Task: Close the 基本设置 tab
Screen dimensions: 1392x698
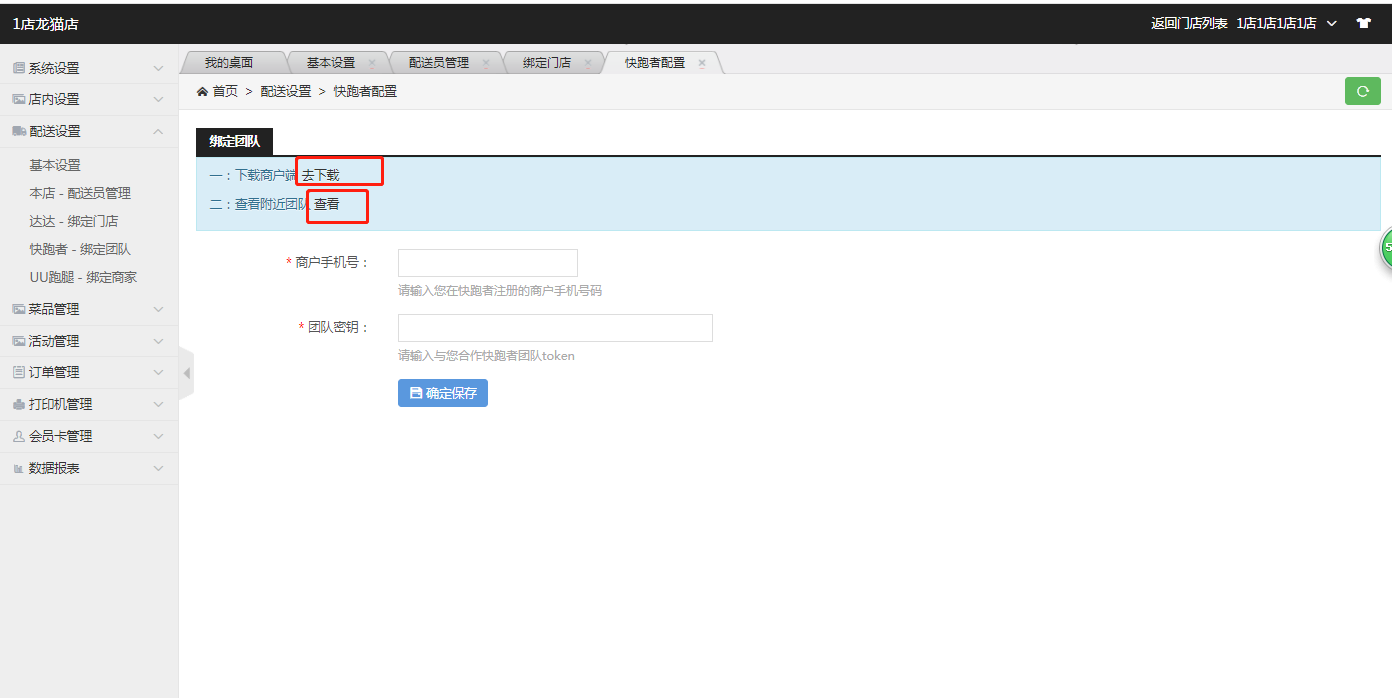Action: [372, 63]
